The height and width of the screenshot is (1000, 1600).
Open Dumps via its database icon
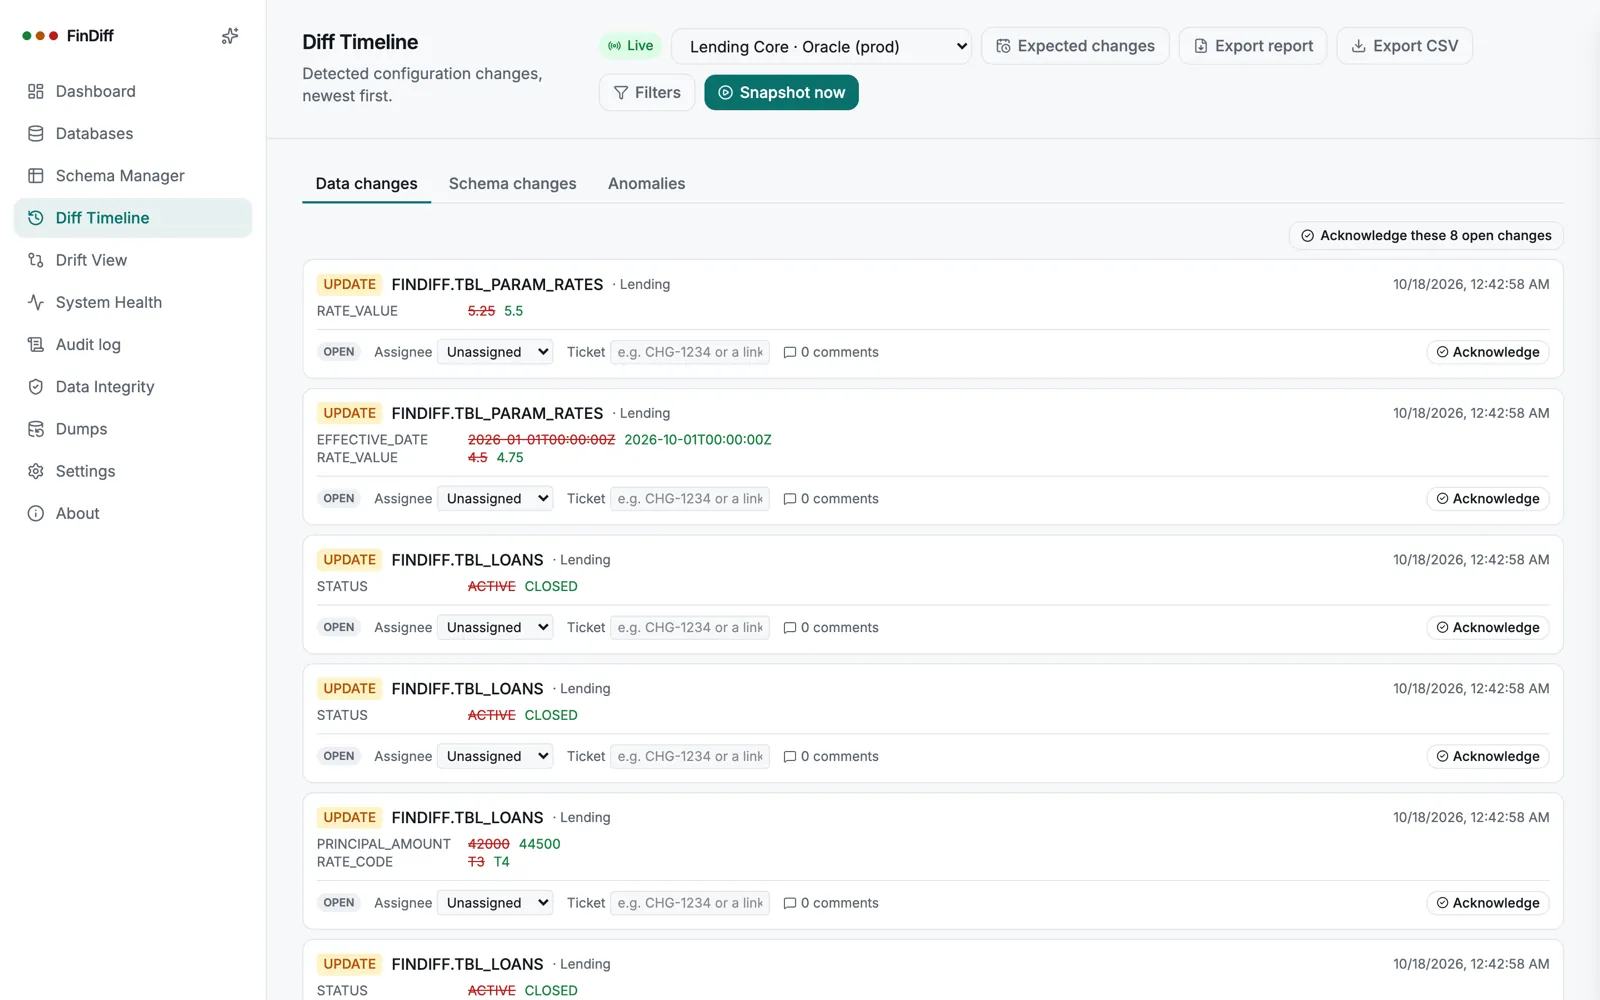[36, 429]
